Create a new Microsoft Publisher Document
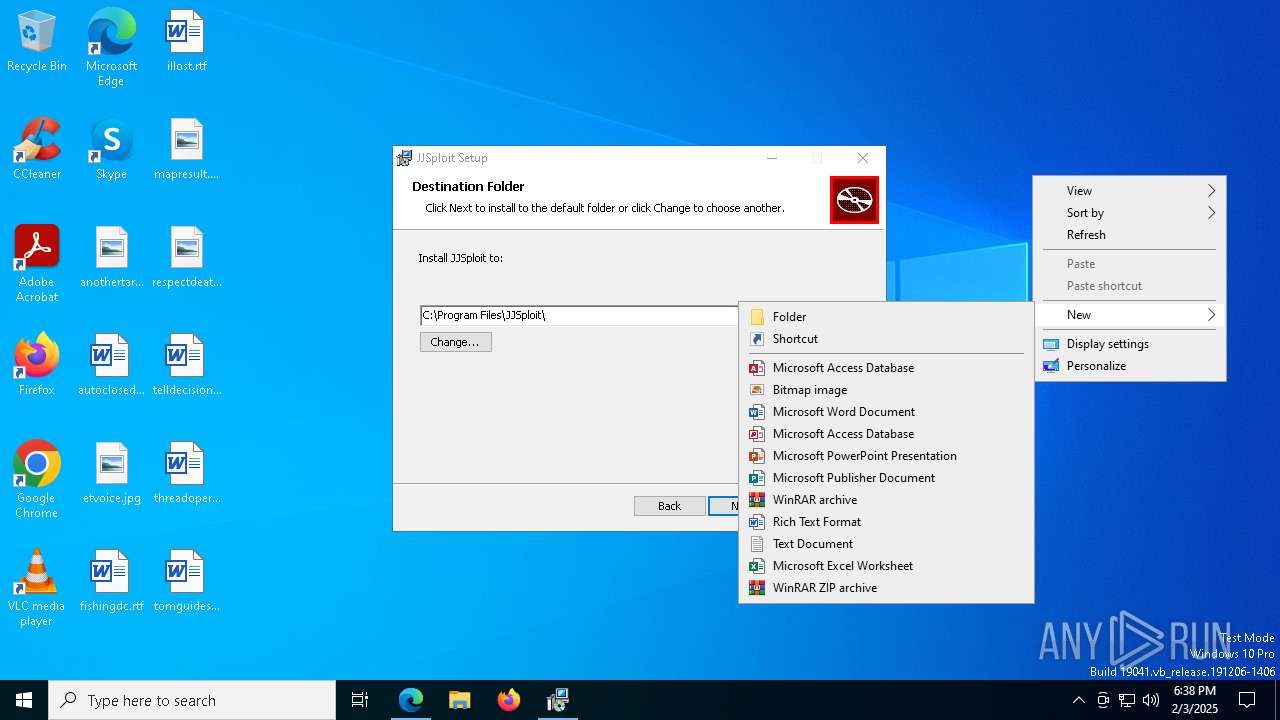The height and width of the screenshot is (720, 1280). coord(886,478)
